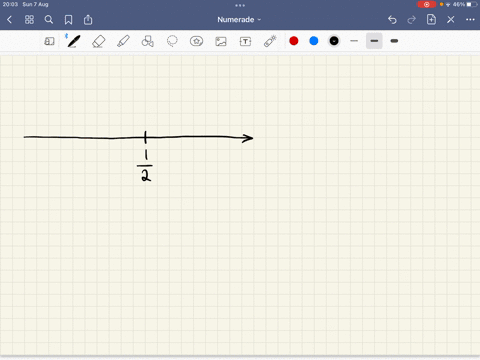Choose the blue pen color

tap(314, 41)
